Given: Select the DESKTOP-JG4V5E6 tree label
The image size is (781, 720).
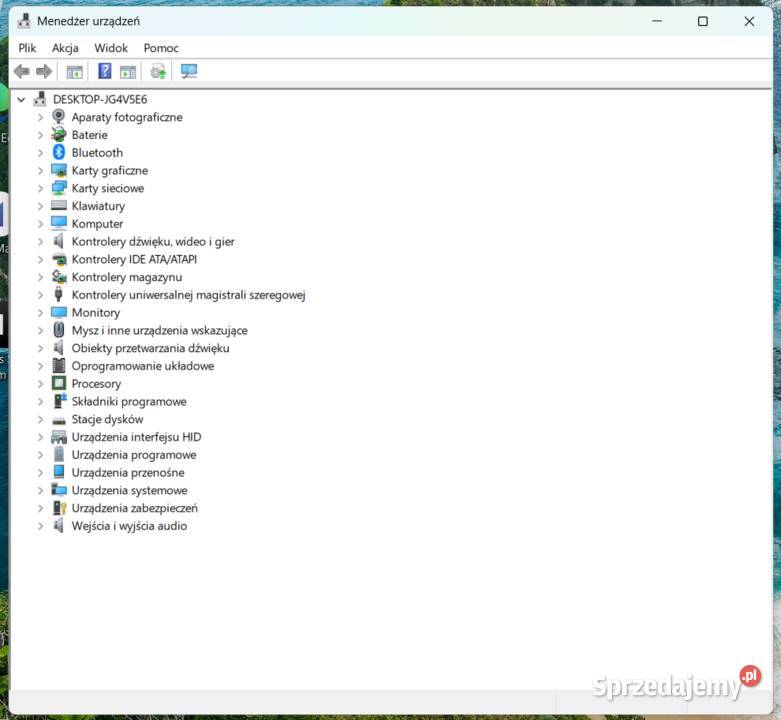Looking at the screenshot, I should 100,99.
